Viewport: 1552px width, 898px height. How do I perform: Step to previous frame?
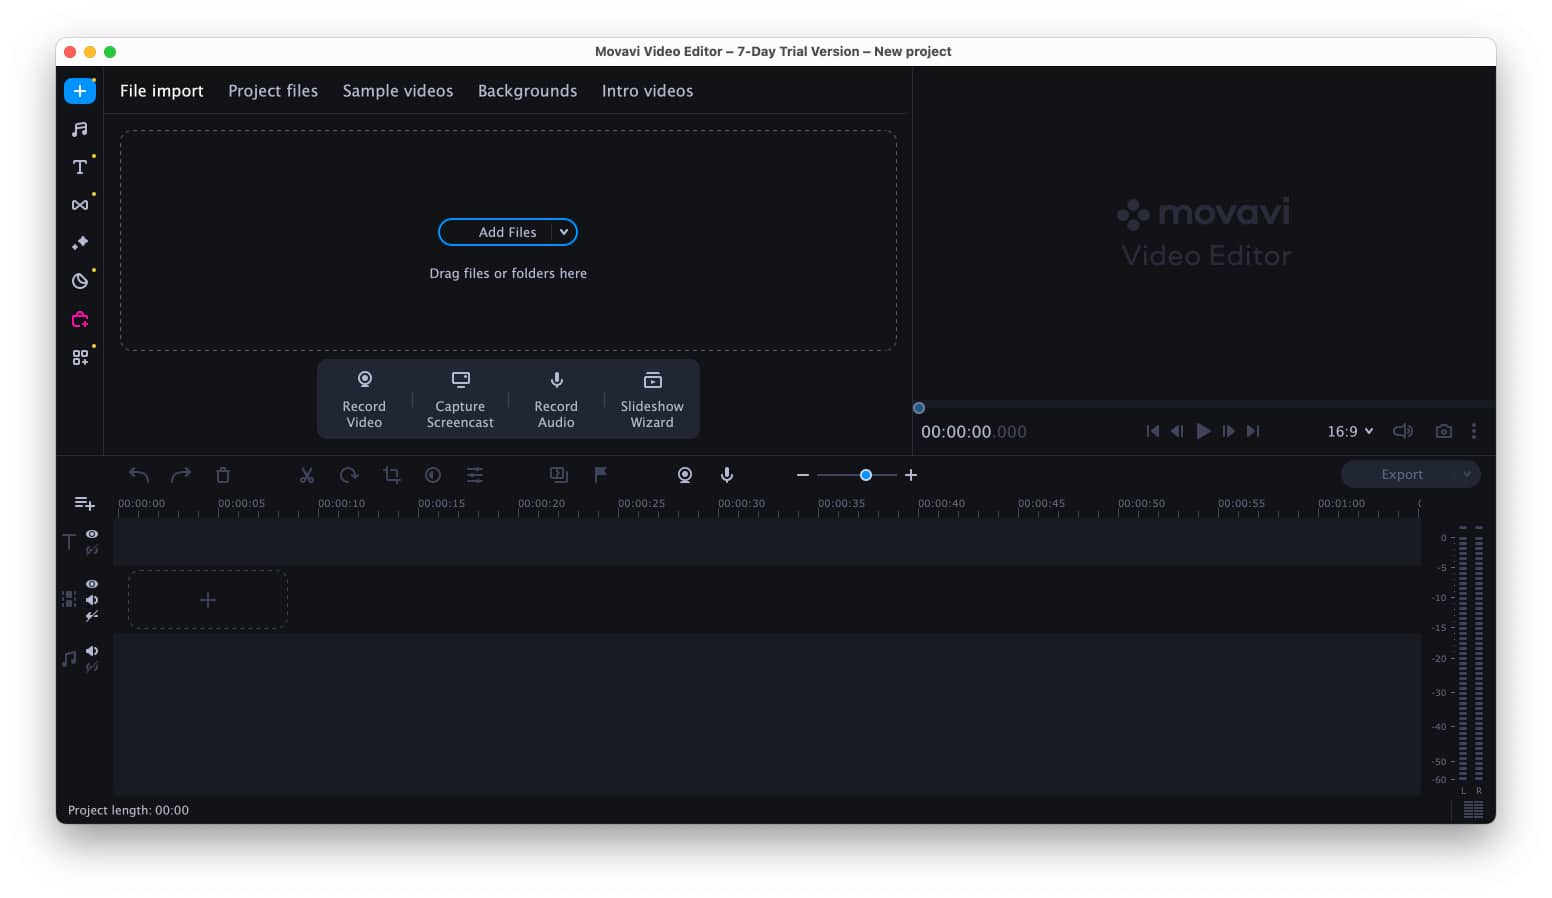(x=1177, y=431)
